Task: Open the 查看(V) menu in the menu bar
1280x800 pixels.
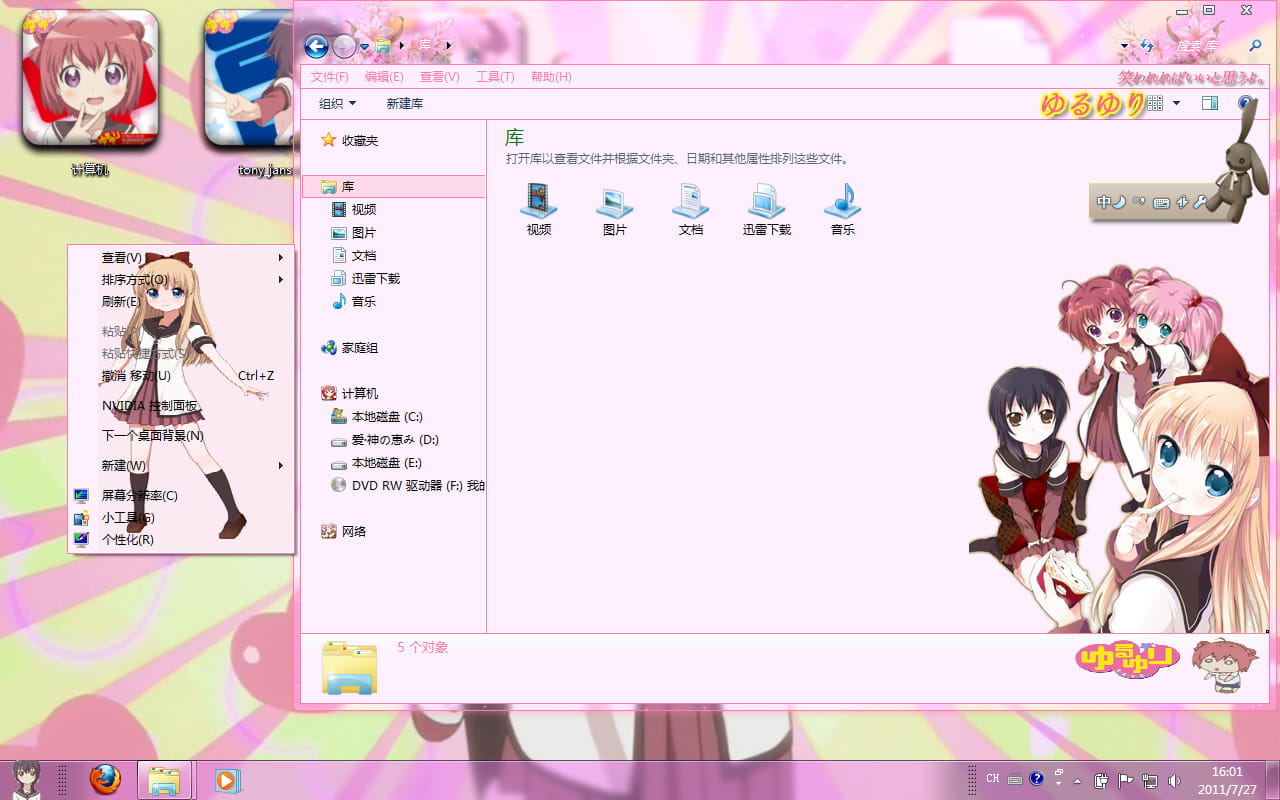Action: [x=439, y=76]
